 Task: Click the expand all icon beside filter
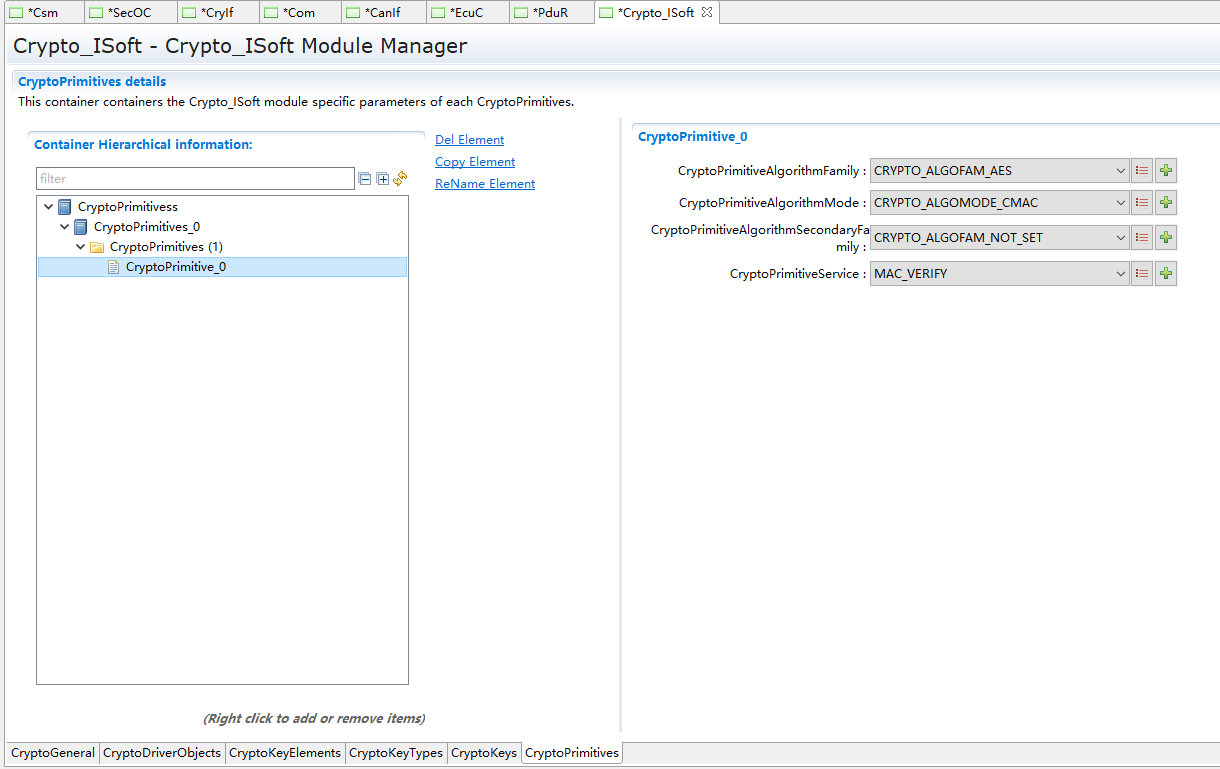click(382, 179)
